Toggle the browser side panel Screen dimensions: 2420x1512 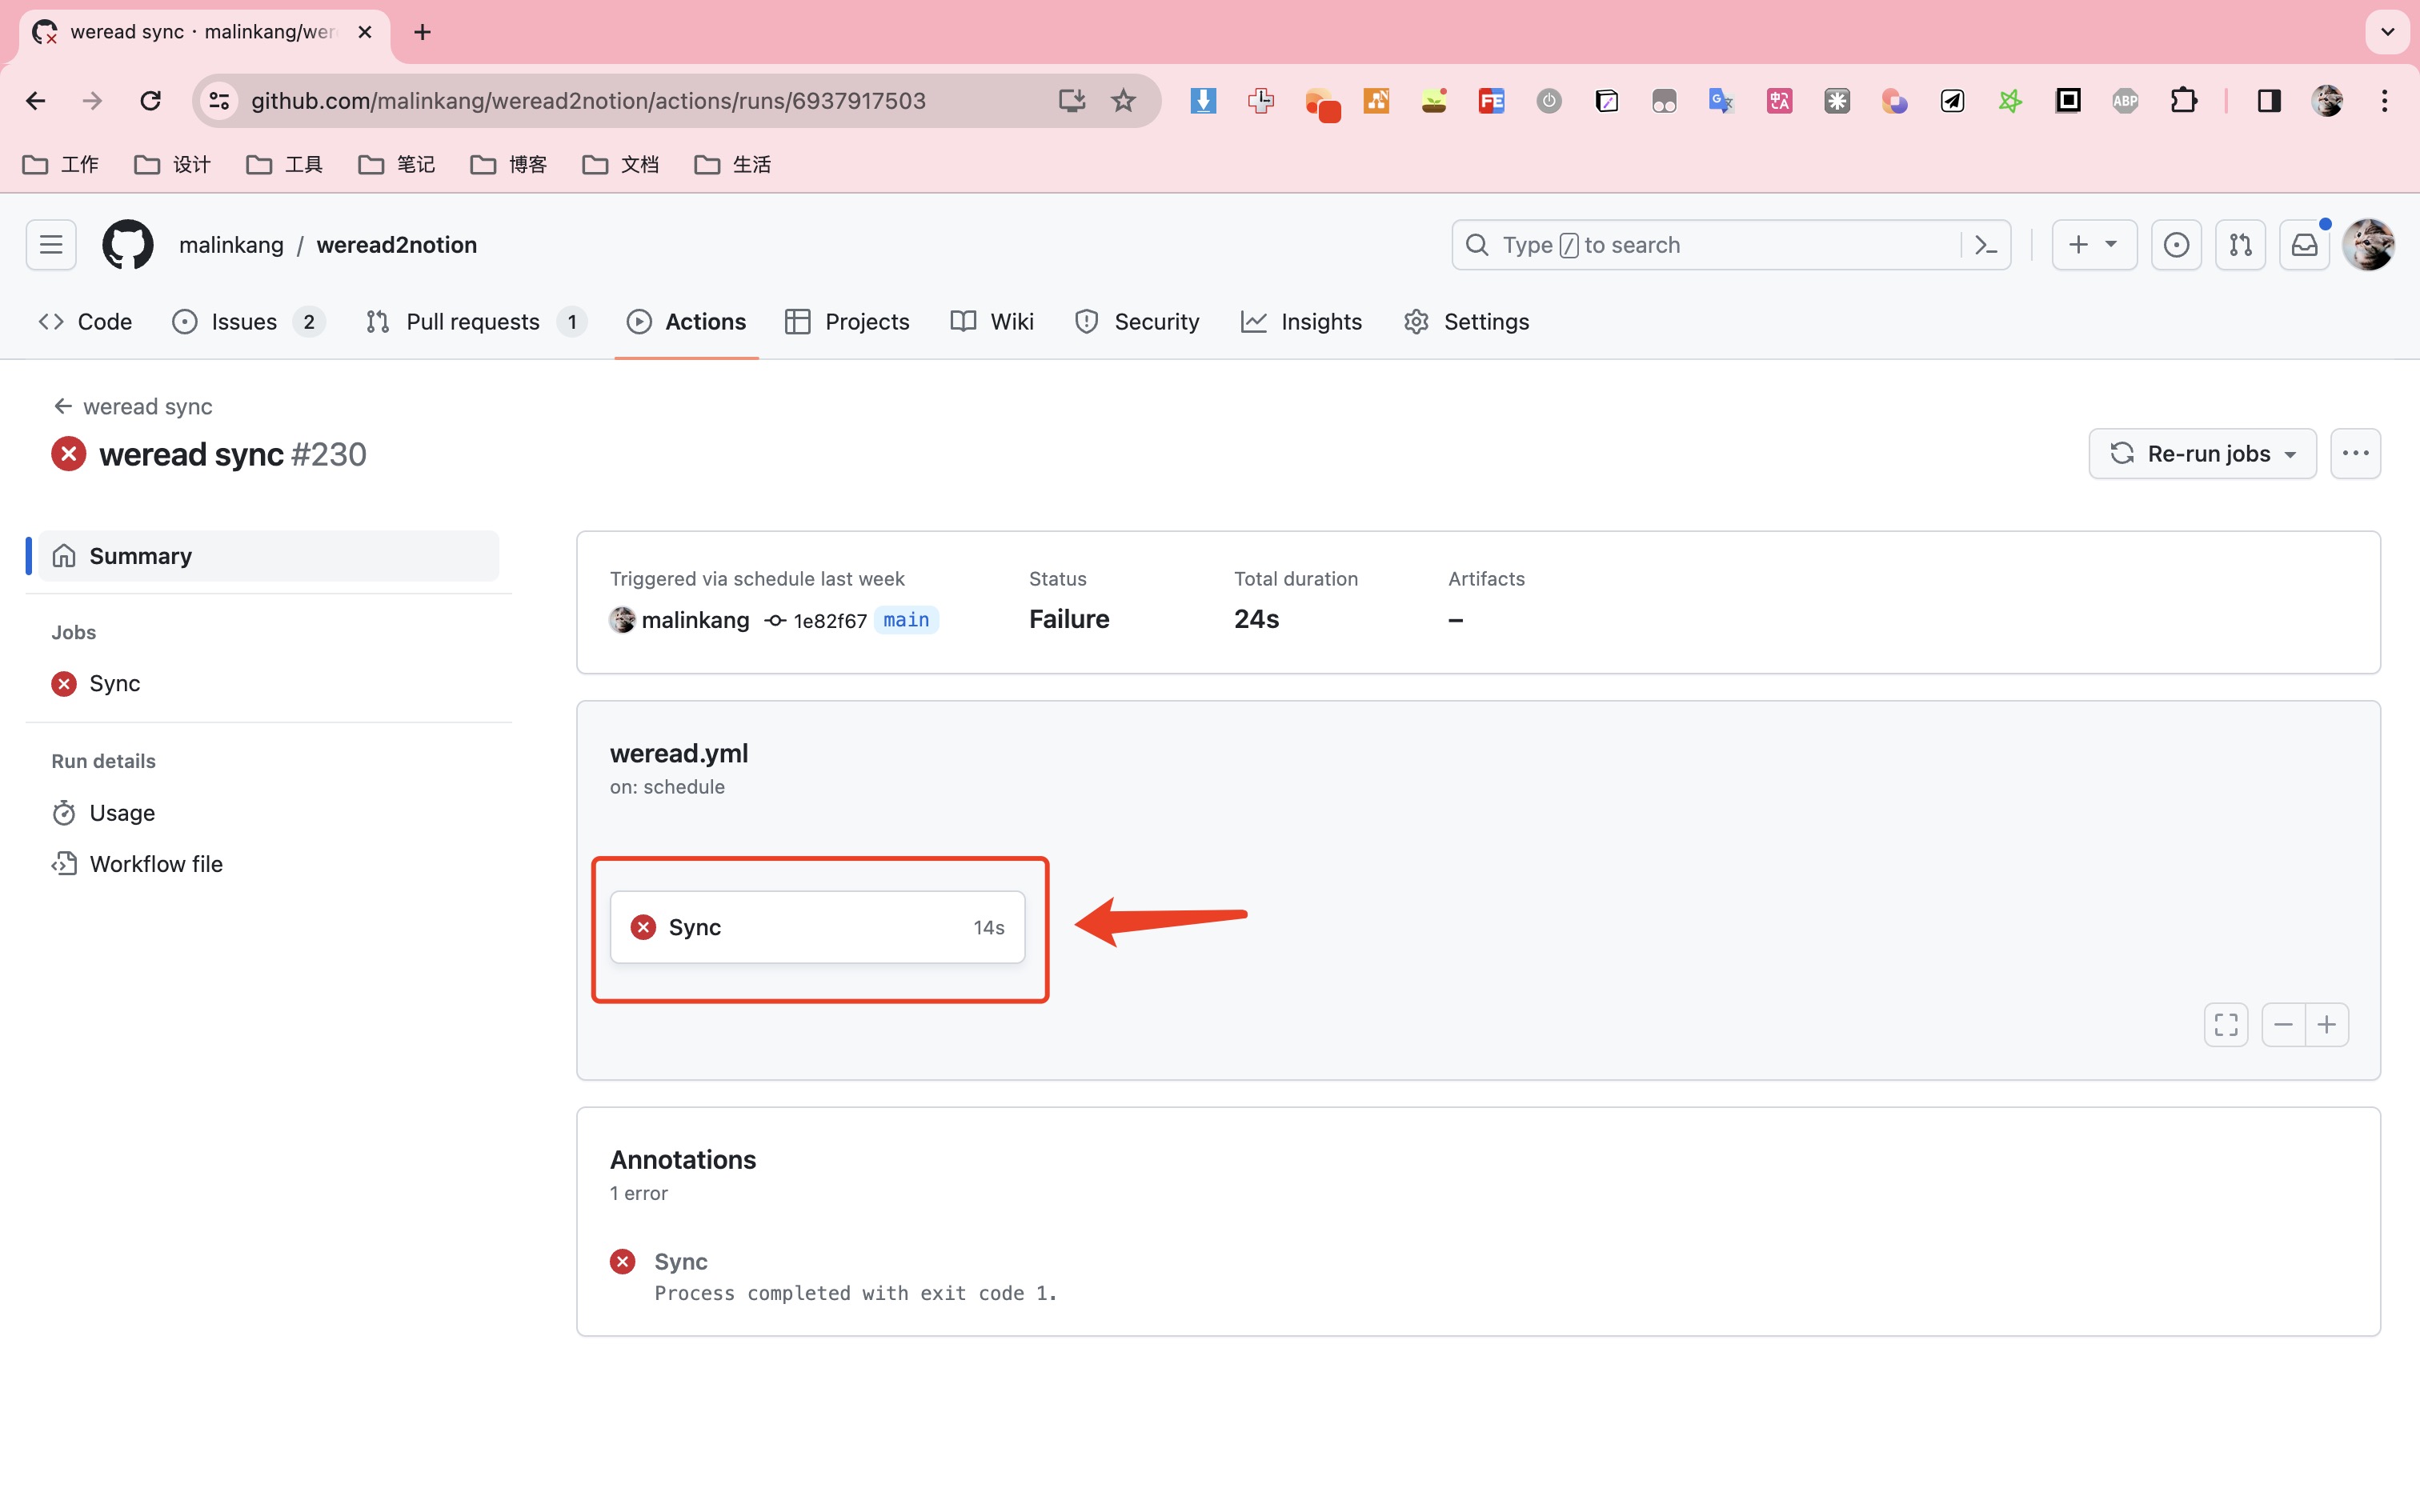point(2269,101)
